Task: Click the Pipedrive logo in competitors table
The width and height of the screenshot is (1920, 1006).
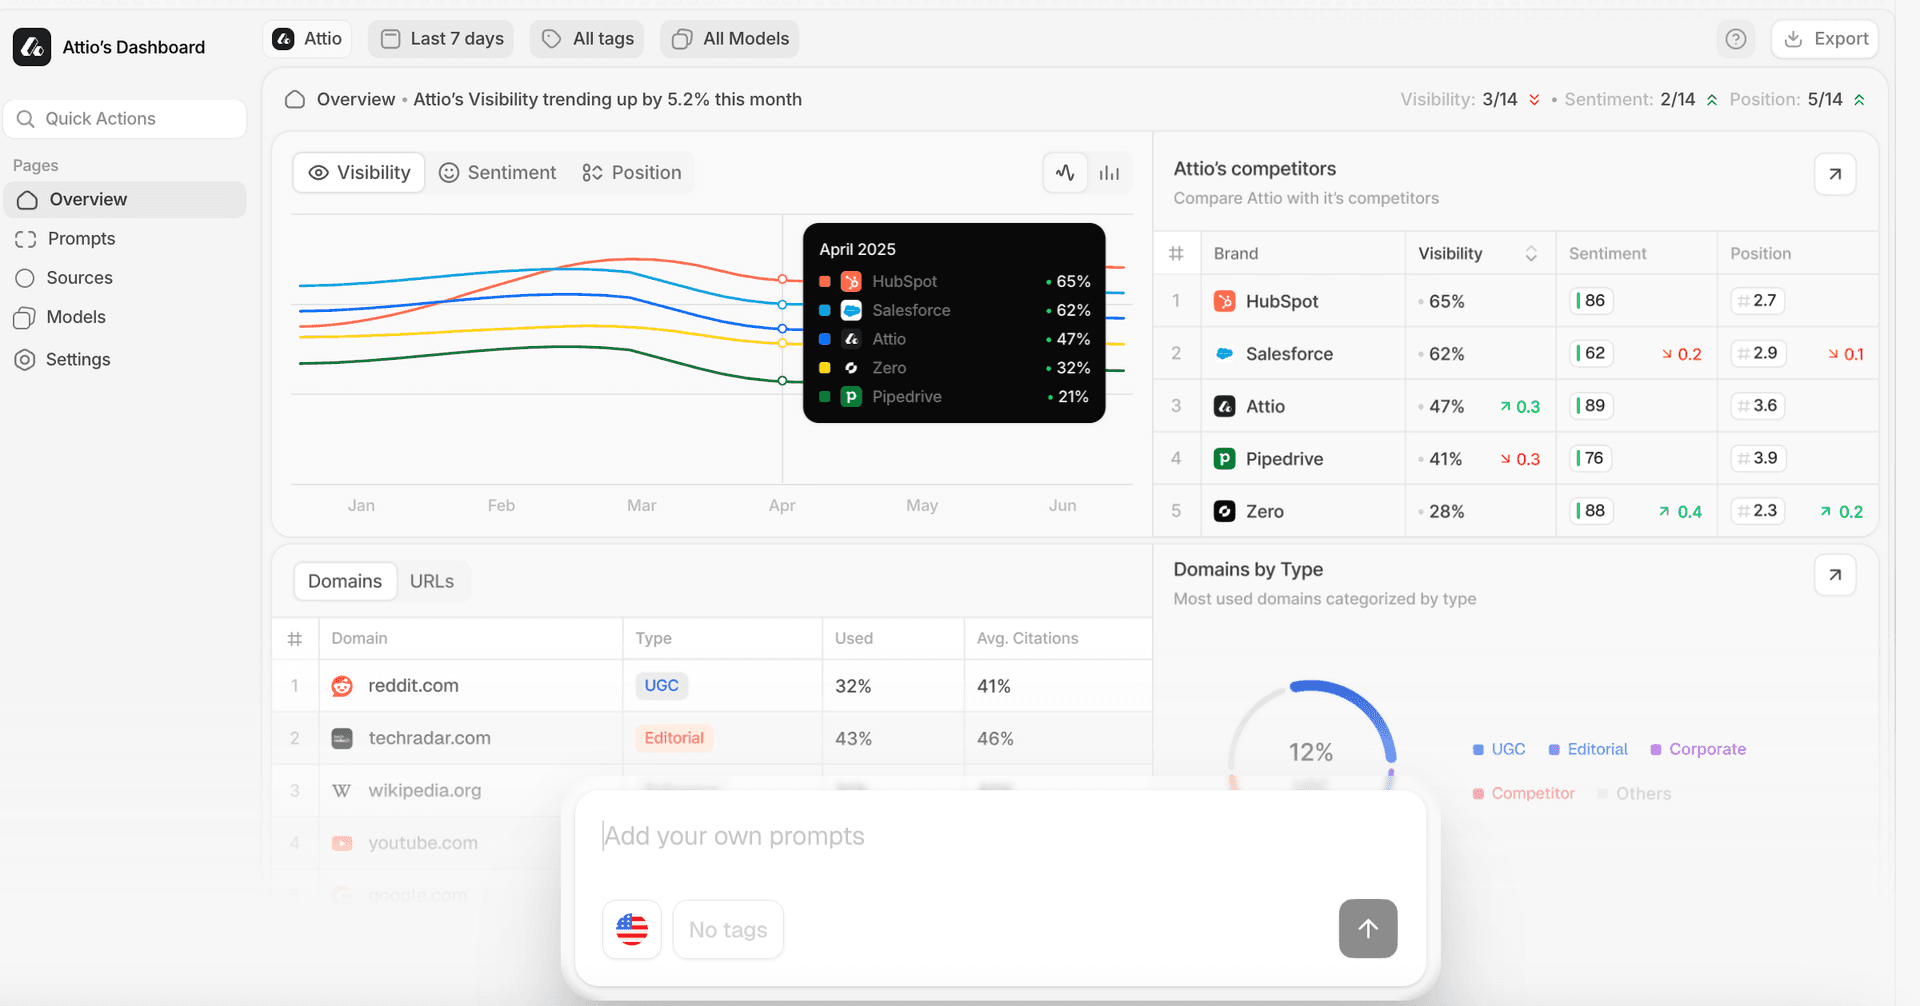Action: [x=1224, y=459]
